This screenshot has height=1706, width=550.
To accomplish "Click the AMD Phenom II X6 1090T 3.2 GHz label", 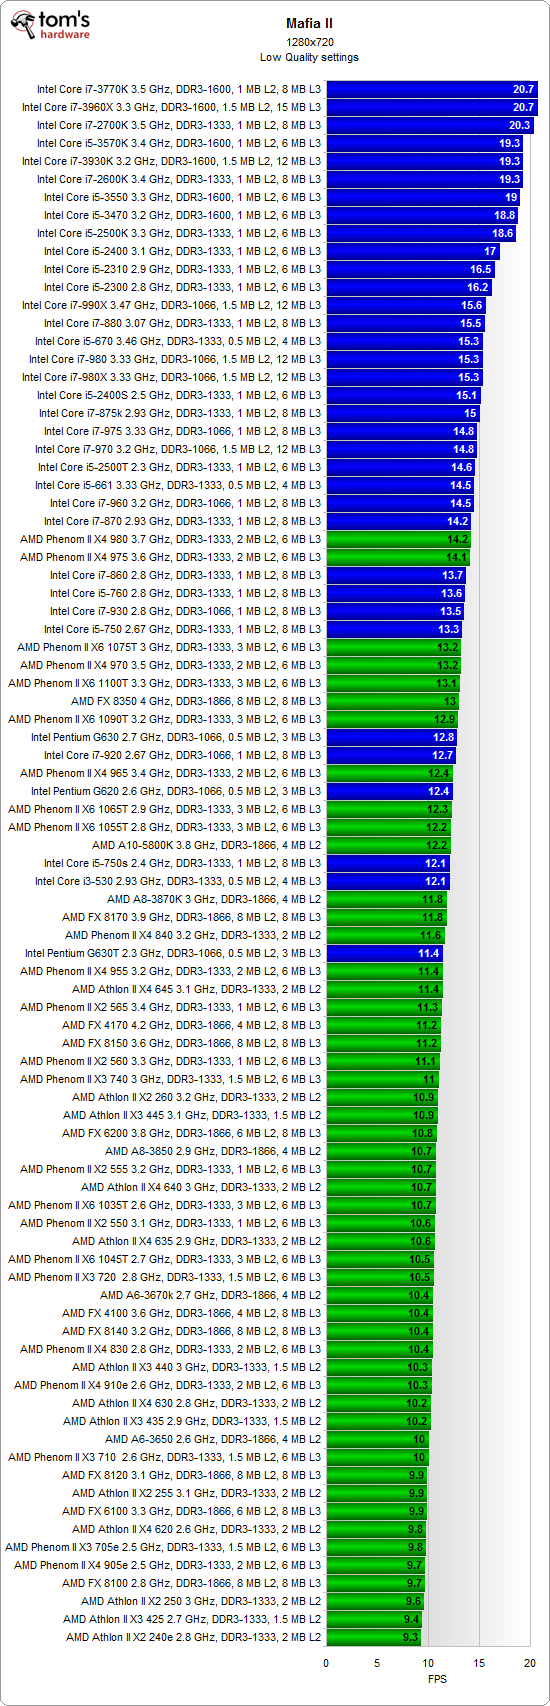I will point(165,719).
